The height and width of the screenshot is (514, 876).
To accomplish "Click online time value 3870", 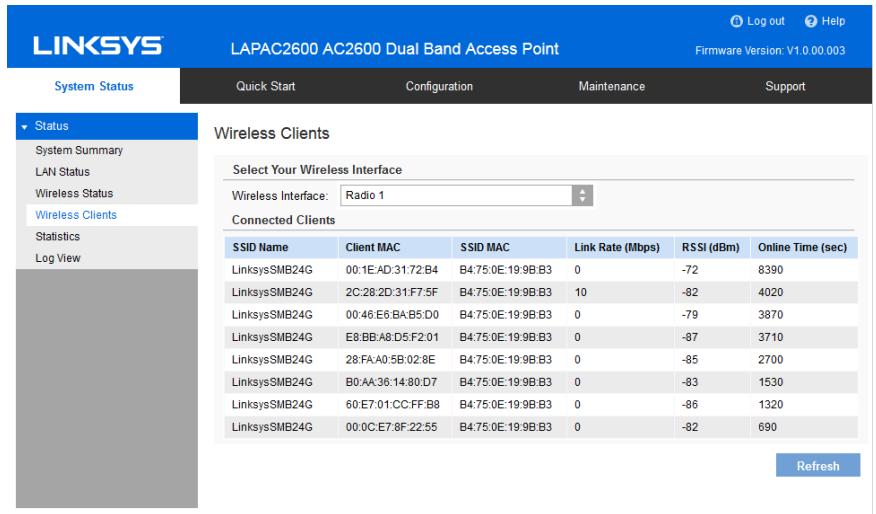I will 770,315.
